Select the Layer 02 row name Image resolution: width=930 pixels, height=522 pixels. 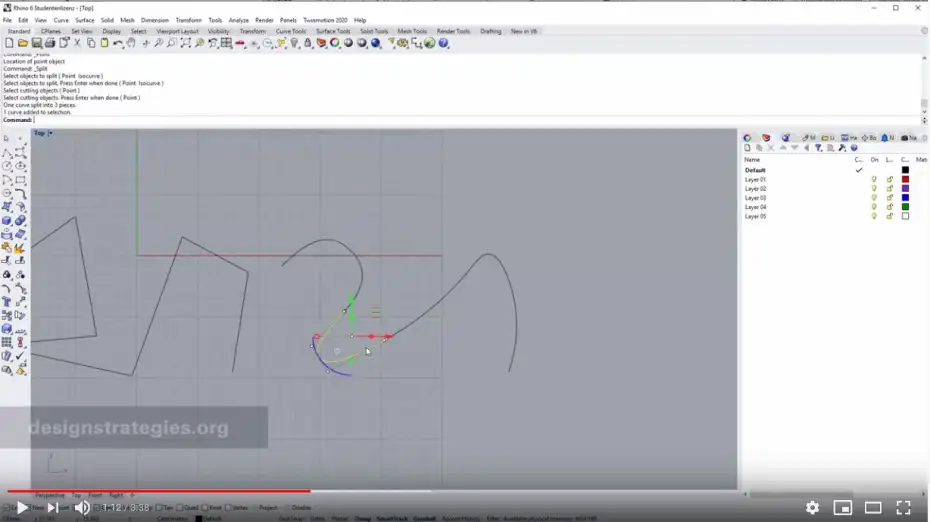(755, 189)
